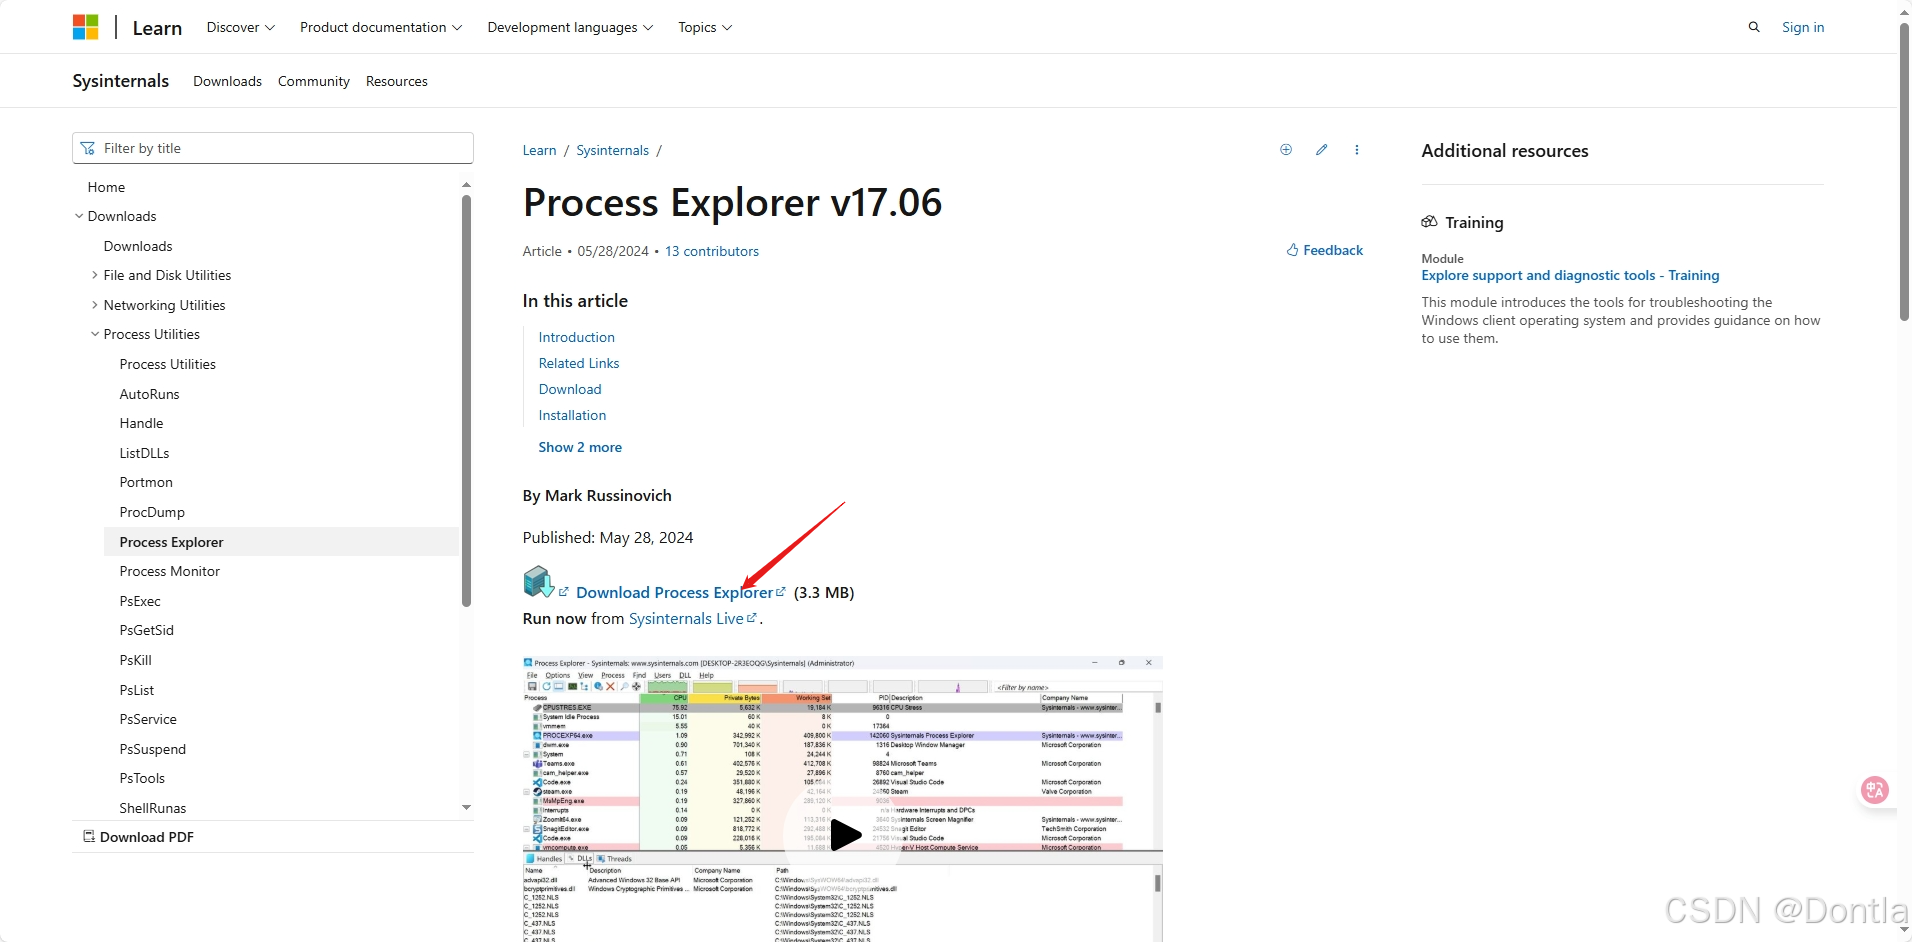
Task: Play the Process Explorer video
Action: [x=846, y=835]
